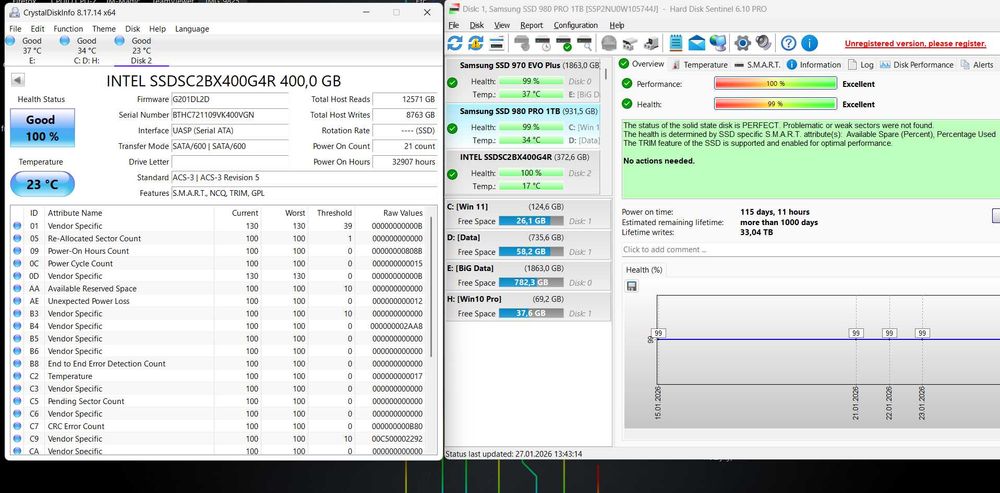The height and width of the screenshot is (493, 1000).
Task: Select the H: [Win10 Pro] partition entry
Action: point(529,306)
